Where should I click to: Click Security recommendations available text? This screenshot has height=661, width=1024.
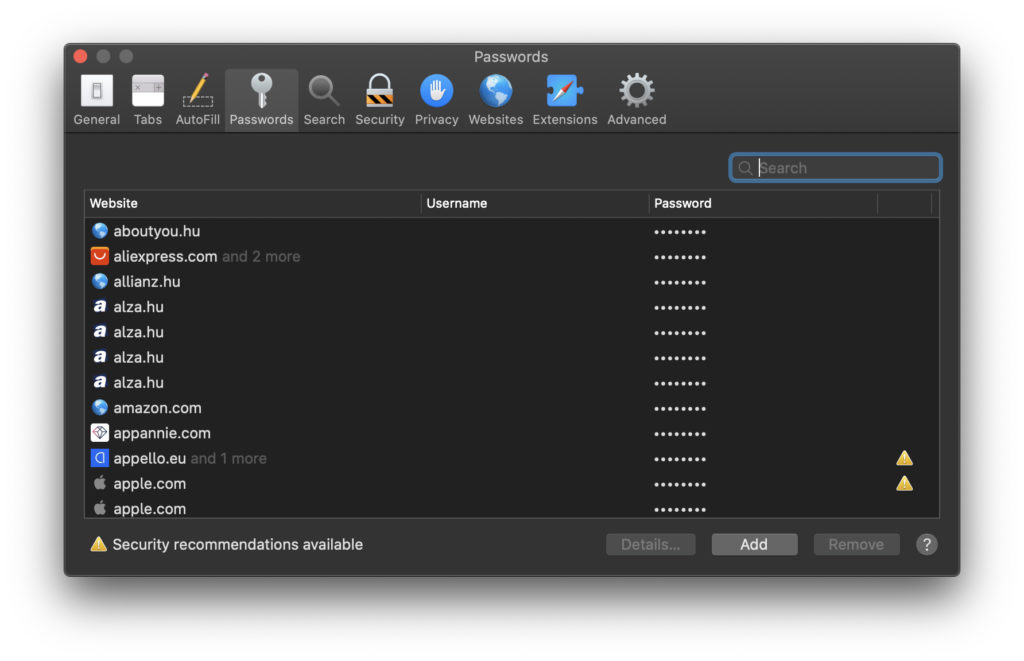237,544
